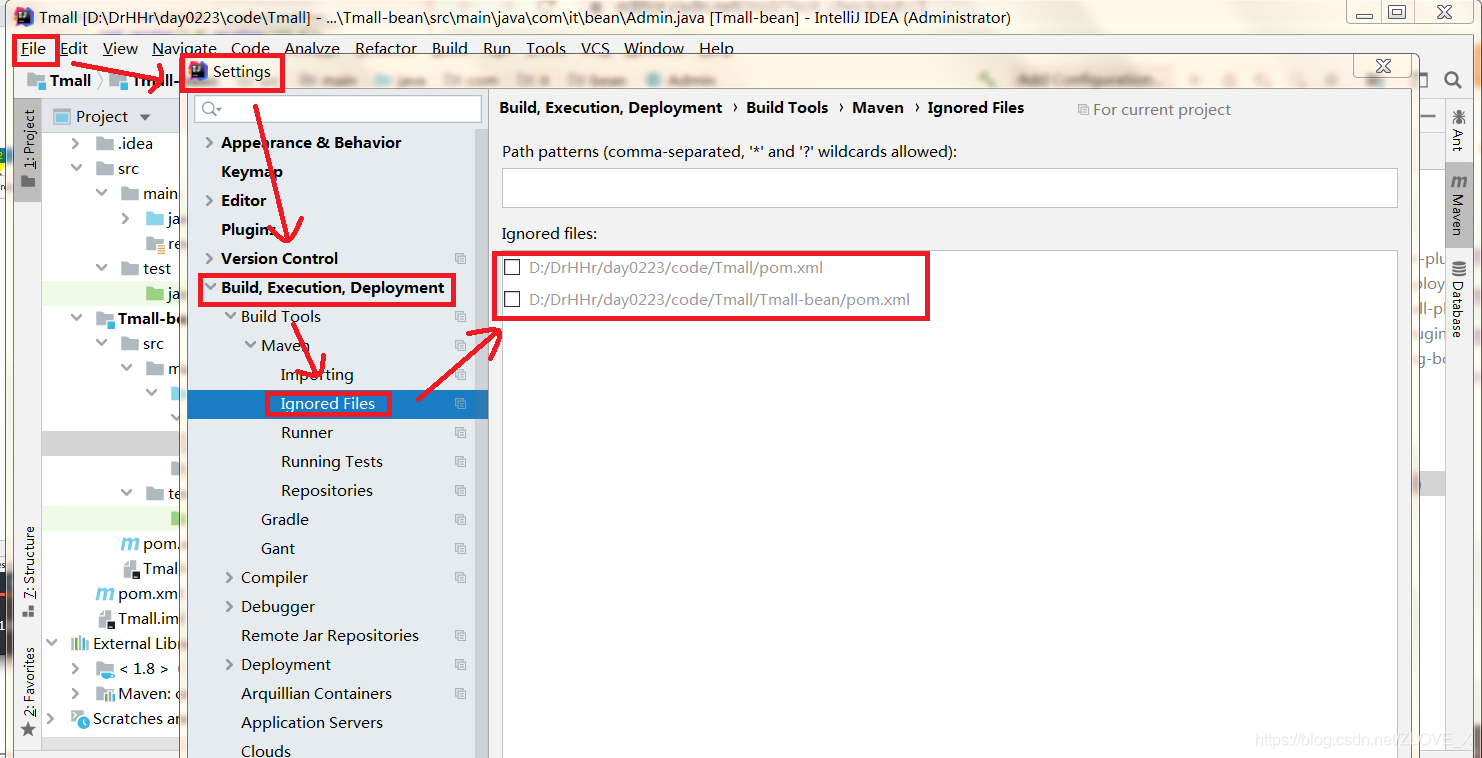
Task: Open Gant settings page
Action: coord(278,548)
